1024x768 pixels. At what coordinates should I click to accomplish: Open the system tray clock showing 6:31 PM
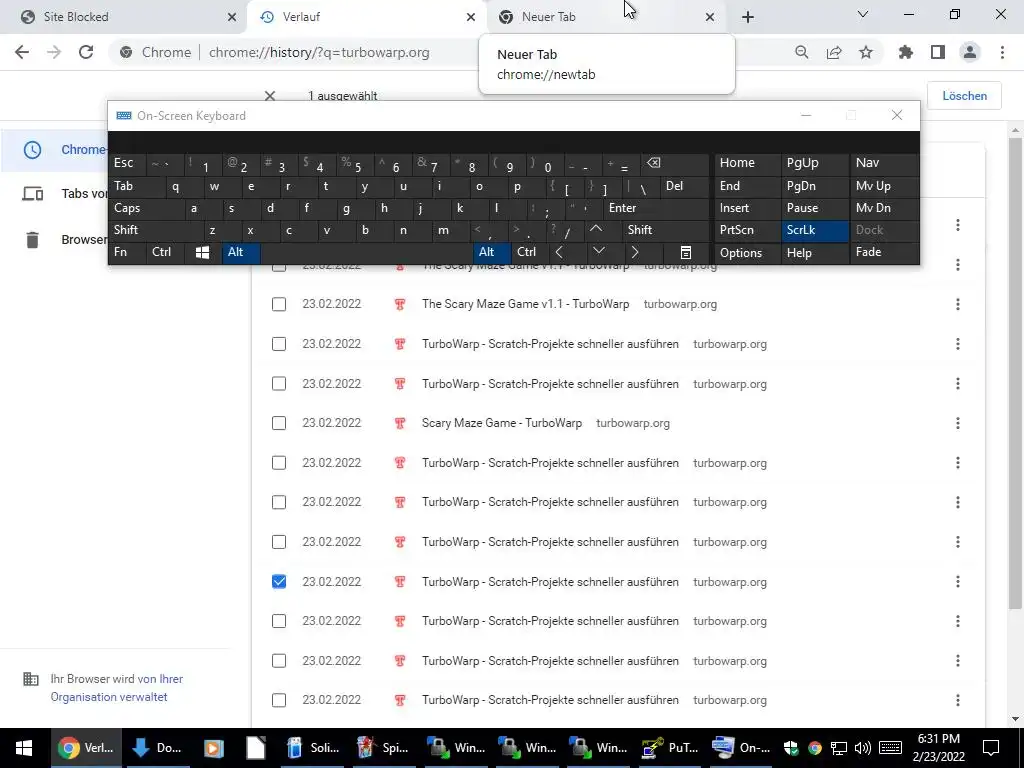click(939, 748)
